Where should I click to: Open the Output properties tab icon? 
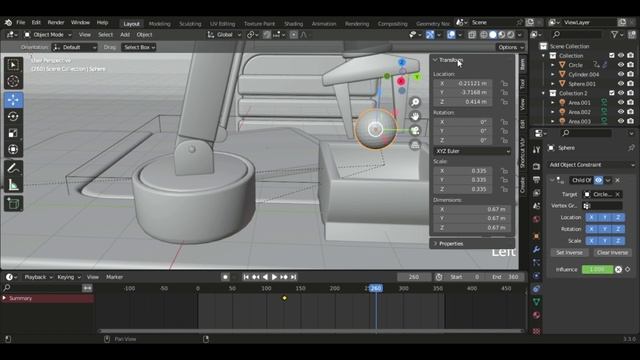coord(536,180)
